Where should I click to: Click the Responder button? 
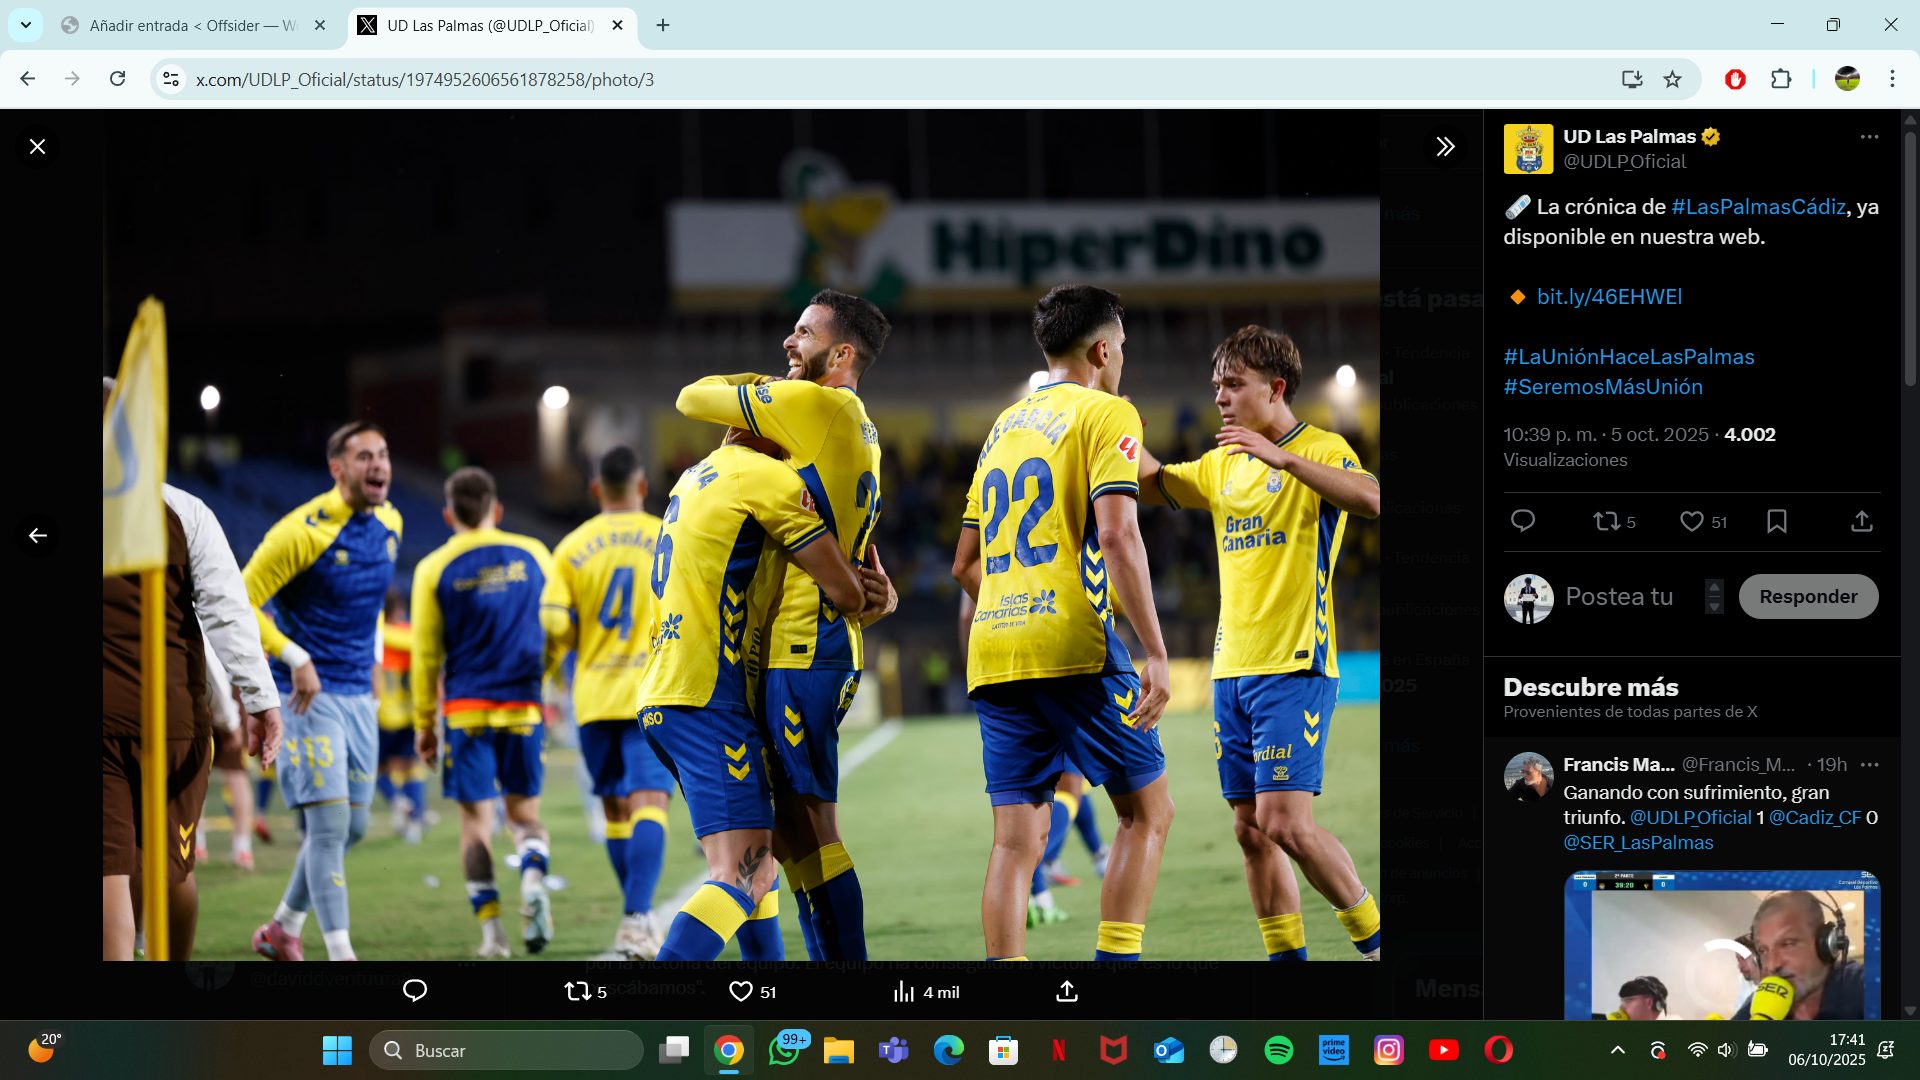pos(1808,597)
